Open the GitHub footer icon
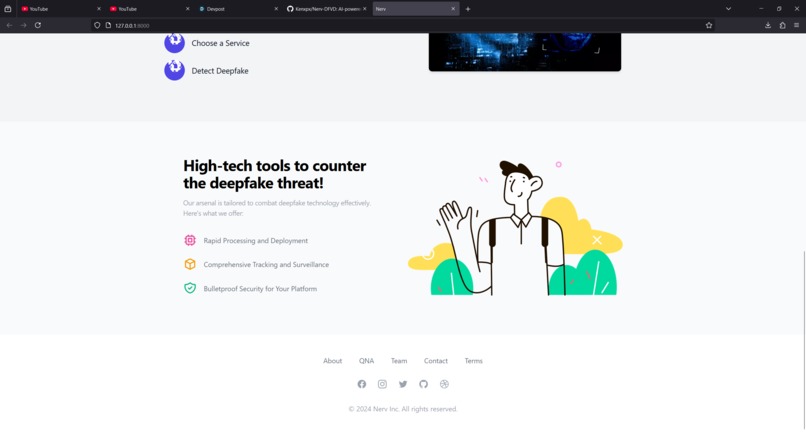The width and height of the screenshot is (806, 434). 424,384
